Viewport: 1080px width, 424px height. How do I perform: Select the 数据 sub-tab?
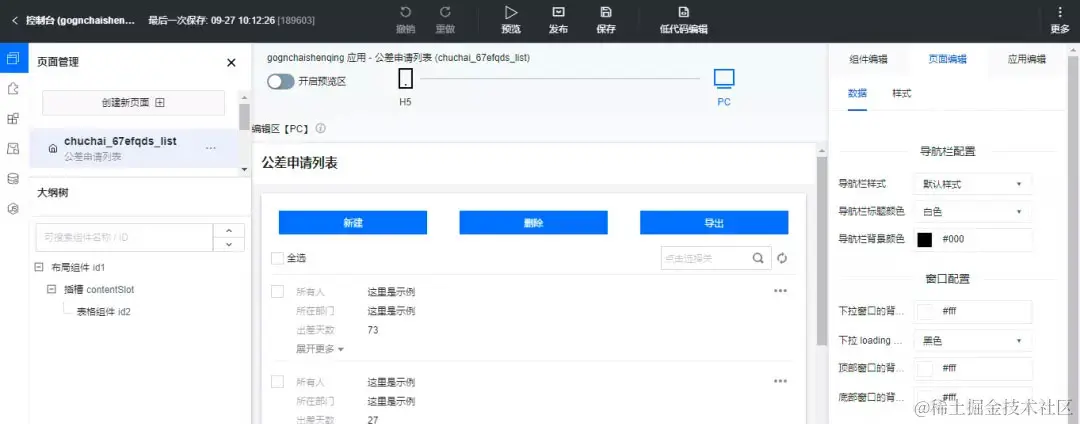click(x=857, y=94)
